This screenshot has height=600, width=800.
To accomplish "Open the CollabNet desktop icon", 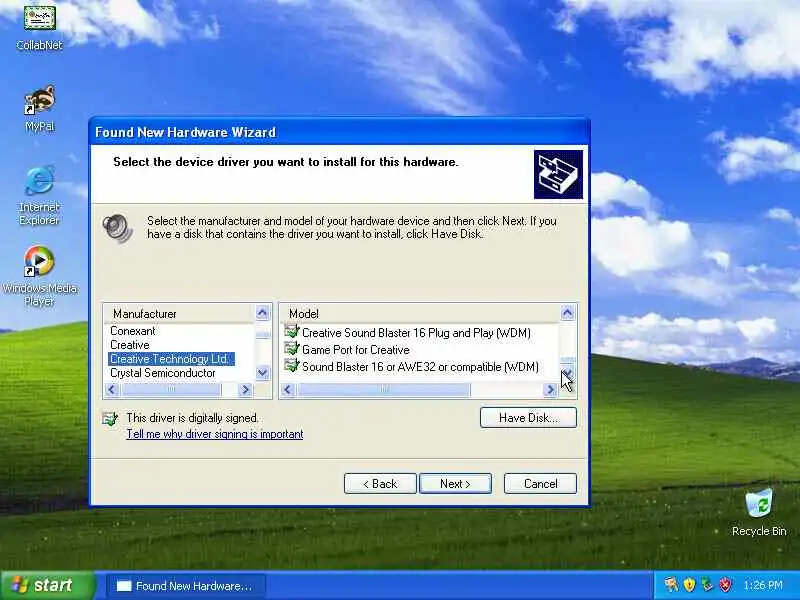I will pos(39,28).
